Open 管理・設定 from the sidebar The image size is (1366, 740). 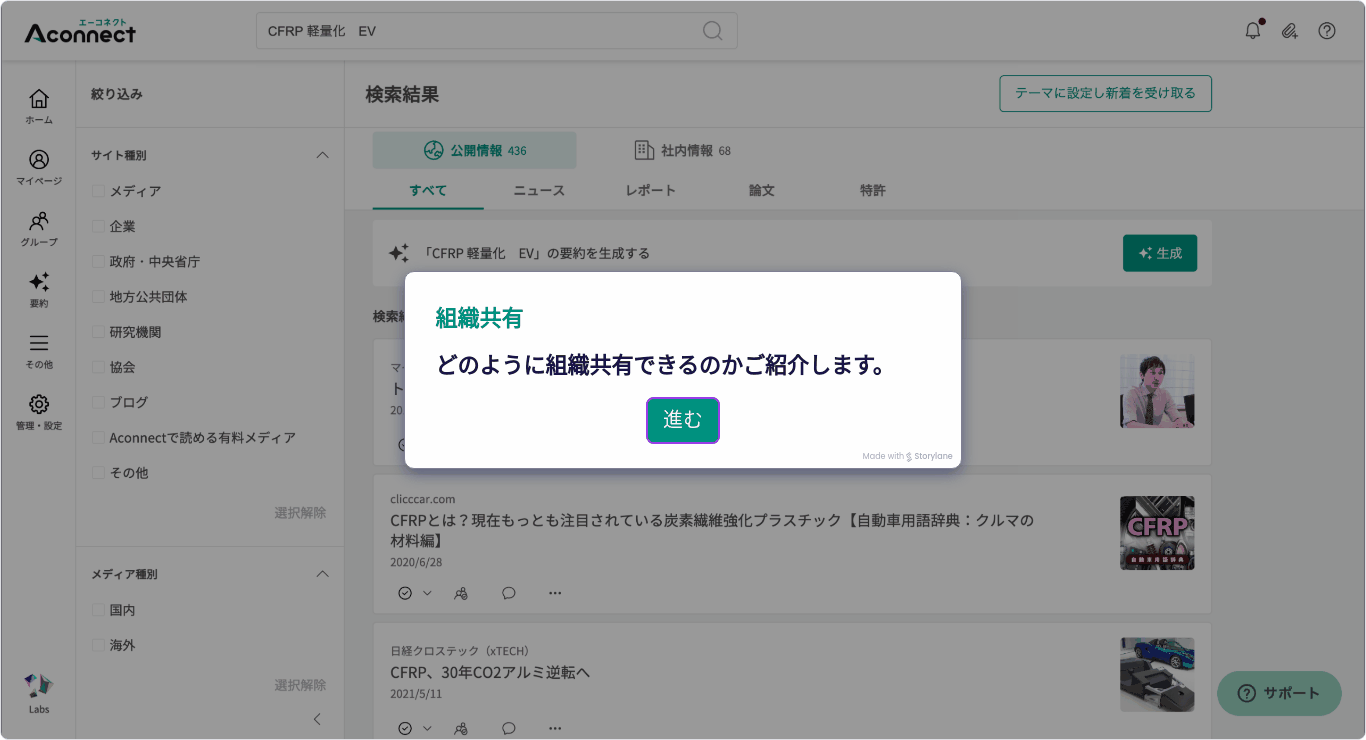tap(38, 404)
